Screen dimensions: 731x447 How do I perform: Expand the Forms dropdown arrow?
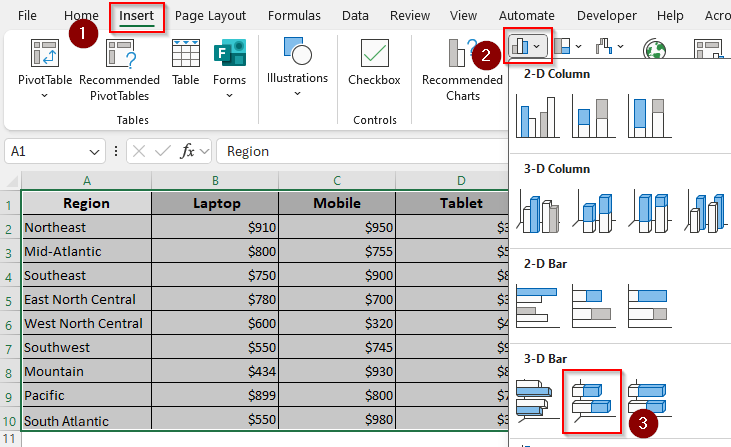coord(229,96)
